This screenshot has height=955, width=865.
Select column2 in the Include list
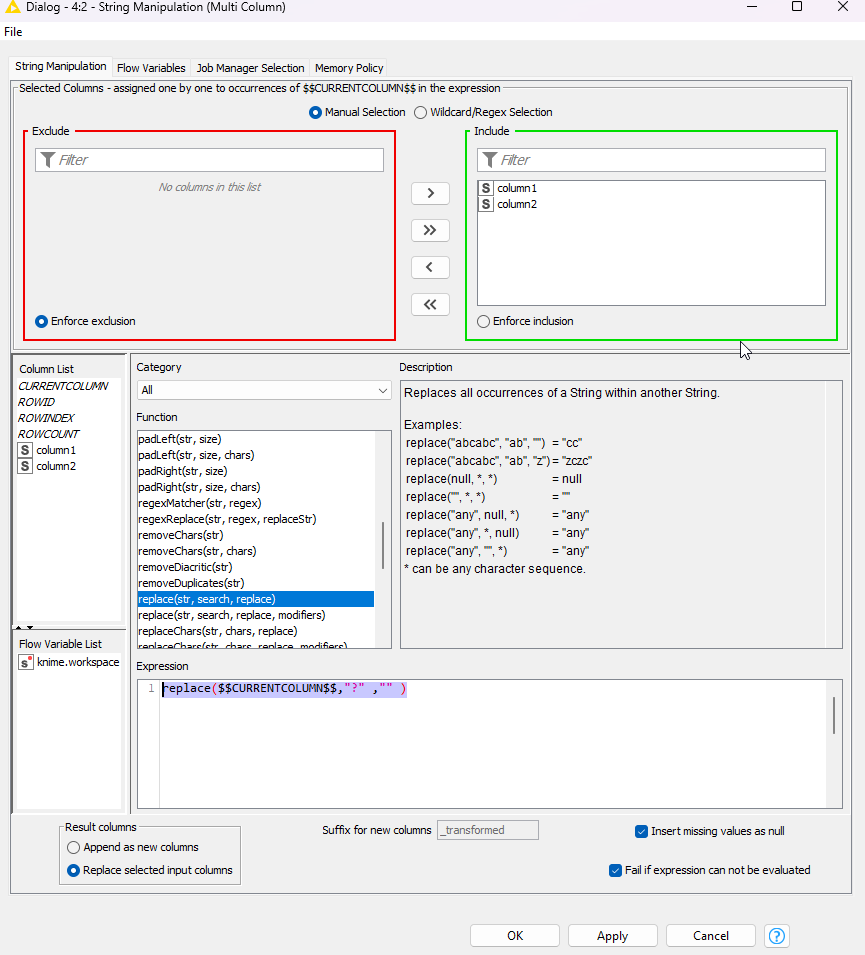pyautogui.click(x=517, y=204)
